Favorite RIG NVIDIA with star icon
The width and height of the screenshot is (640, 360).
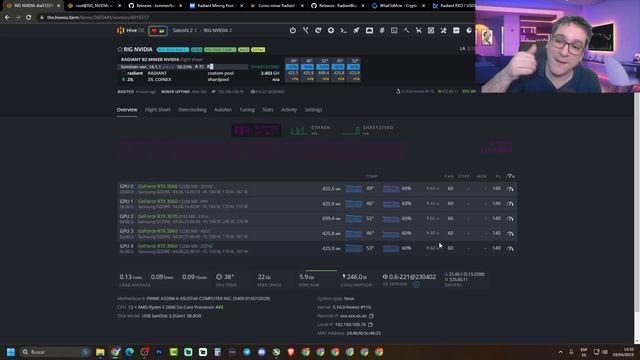[120, 49]
